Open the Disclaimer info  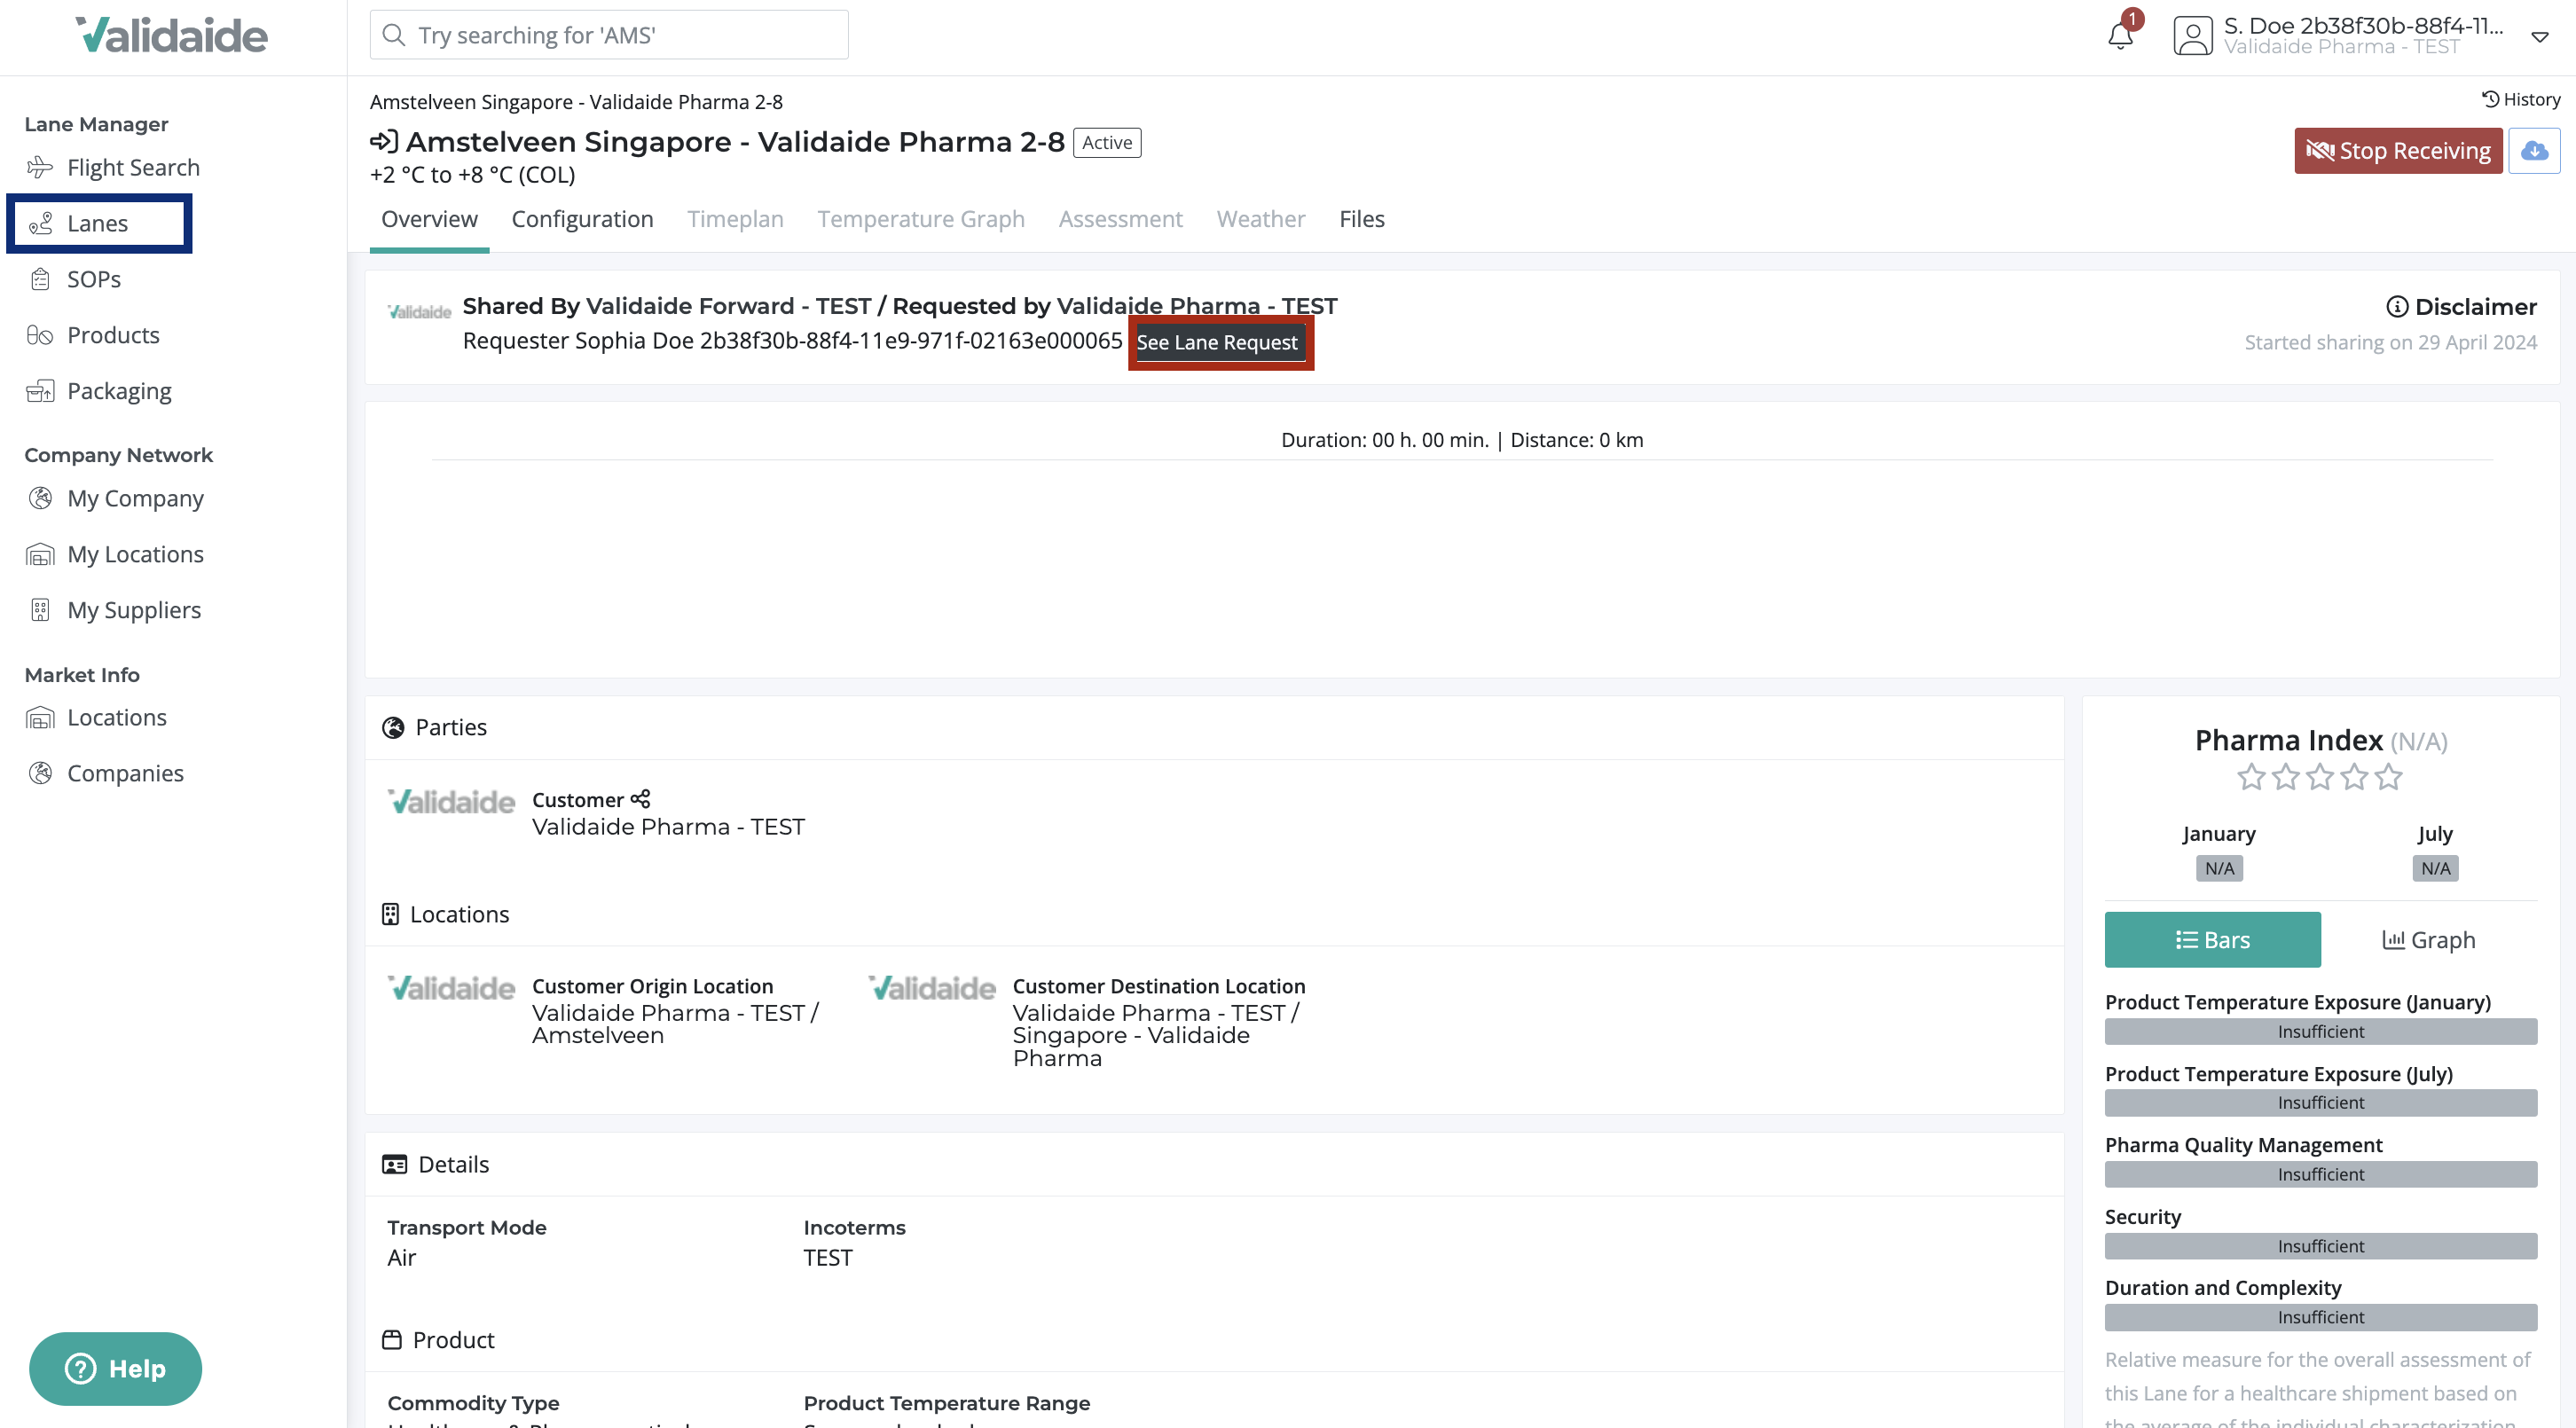2462,307
